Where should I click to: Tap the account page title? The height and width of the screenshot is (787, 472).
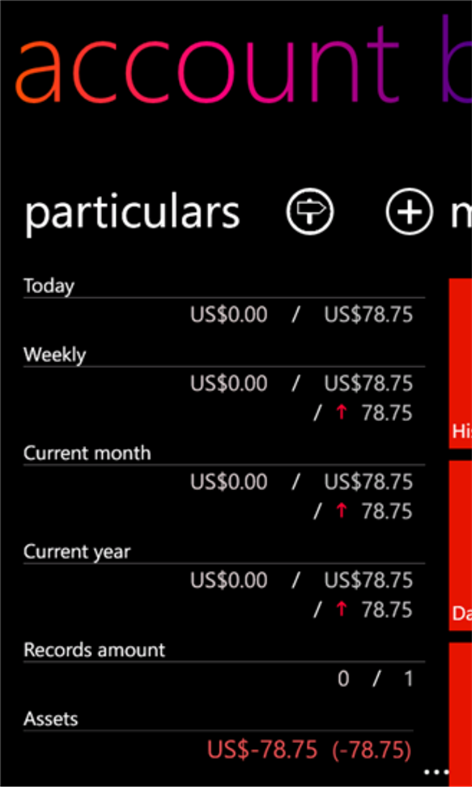[x=206, y=63]
